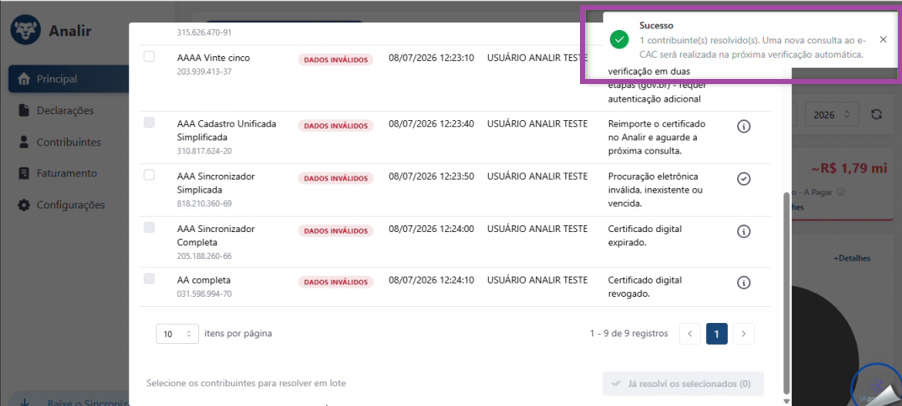The height and width of the screenshot is (406, 902).
Task: Open Declarações in sidebar
Action: pyautogui.click(x=64, y=110)
